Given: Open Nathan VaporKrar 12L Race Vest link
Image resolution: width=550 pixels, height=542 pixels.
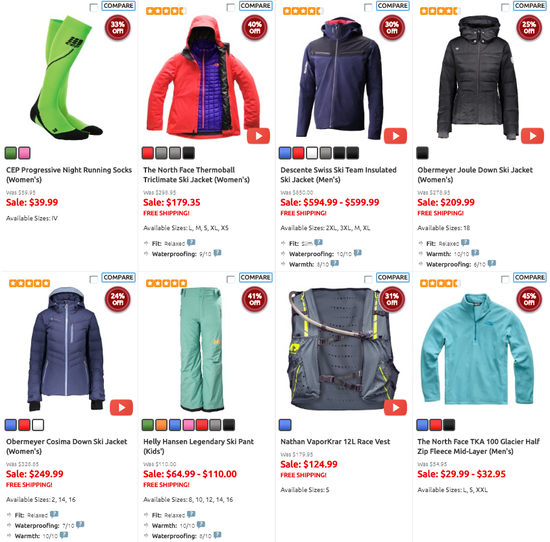Looking at the screenshot, I should click(x=335, y=442).
